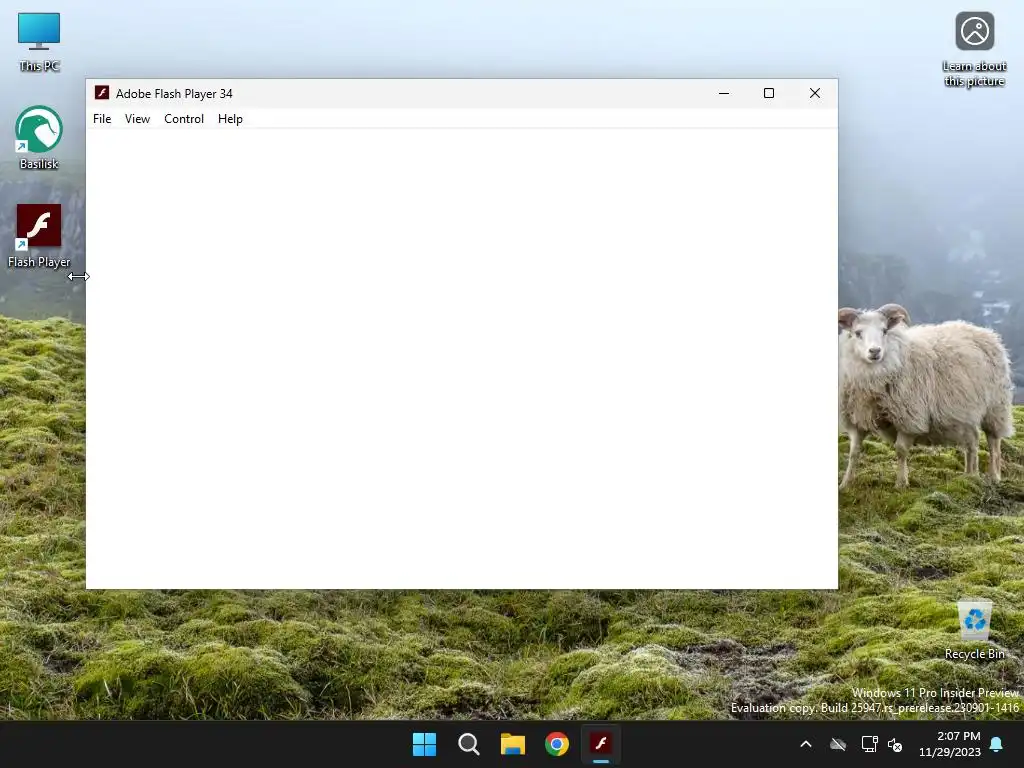Open the Control menu
Image resolution: width=1024 pixels, height=768 pixels.
tap(184, 119)
